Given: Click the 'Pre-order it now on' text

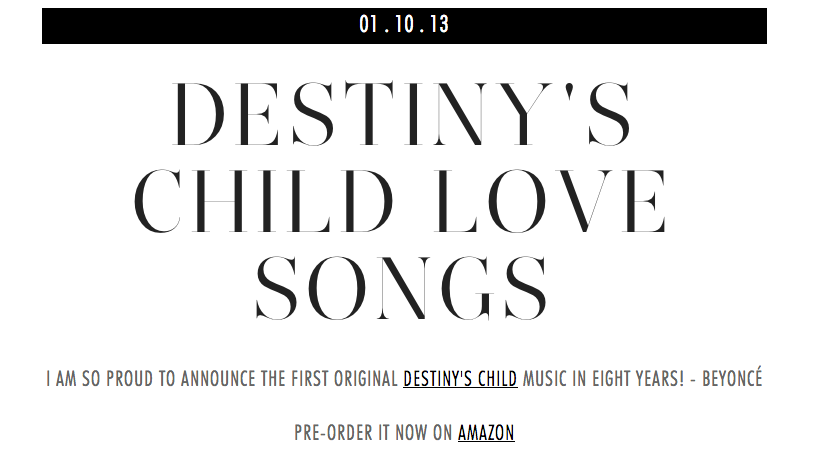Looking at the screenshot, I should click(374, 433).
